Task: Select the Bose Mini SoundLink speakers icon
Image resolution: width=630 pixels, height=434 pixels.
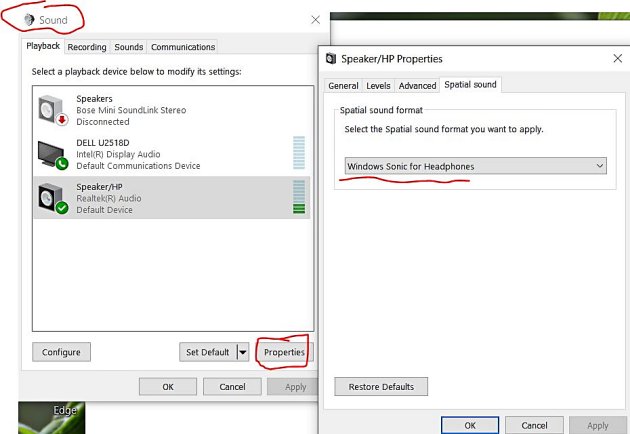Action: point(53,110)
